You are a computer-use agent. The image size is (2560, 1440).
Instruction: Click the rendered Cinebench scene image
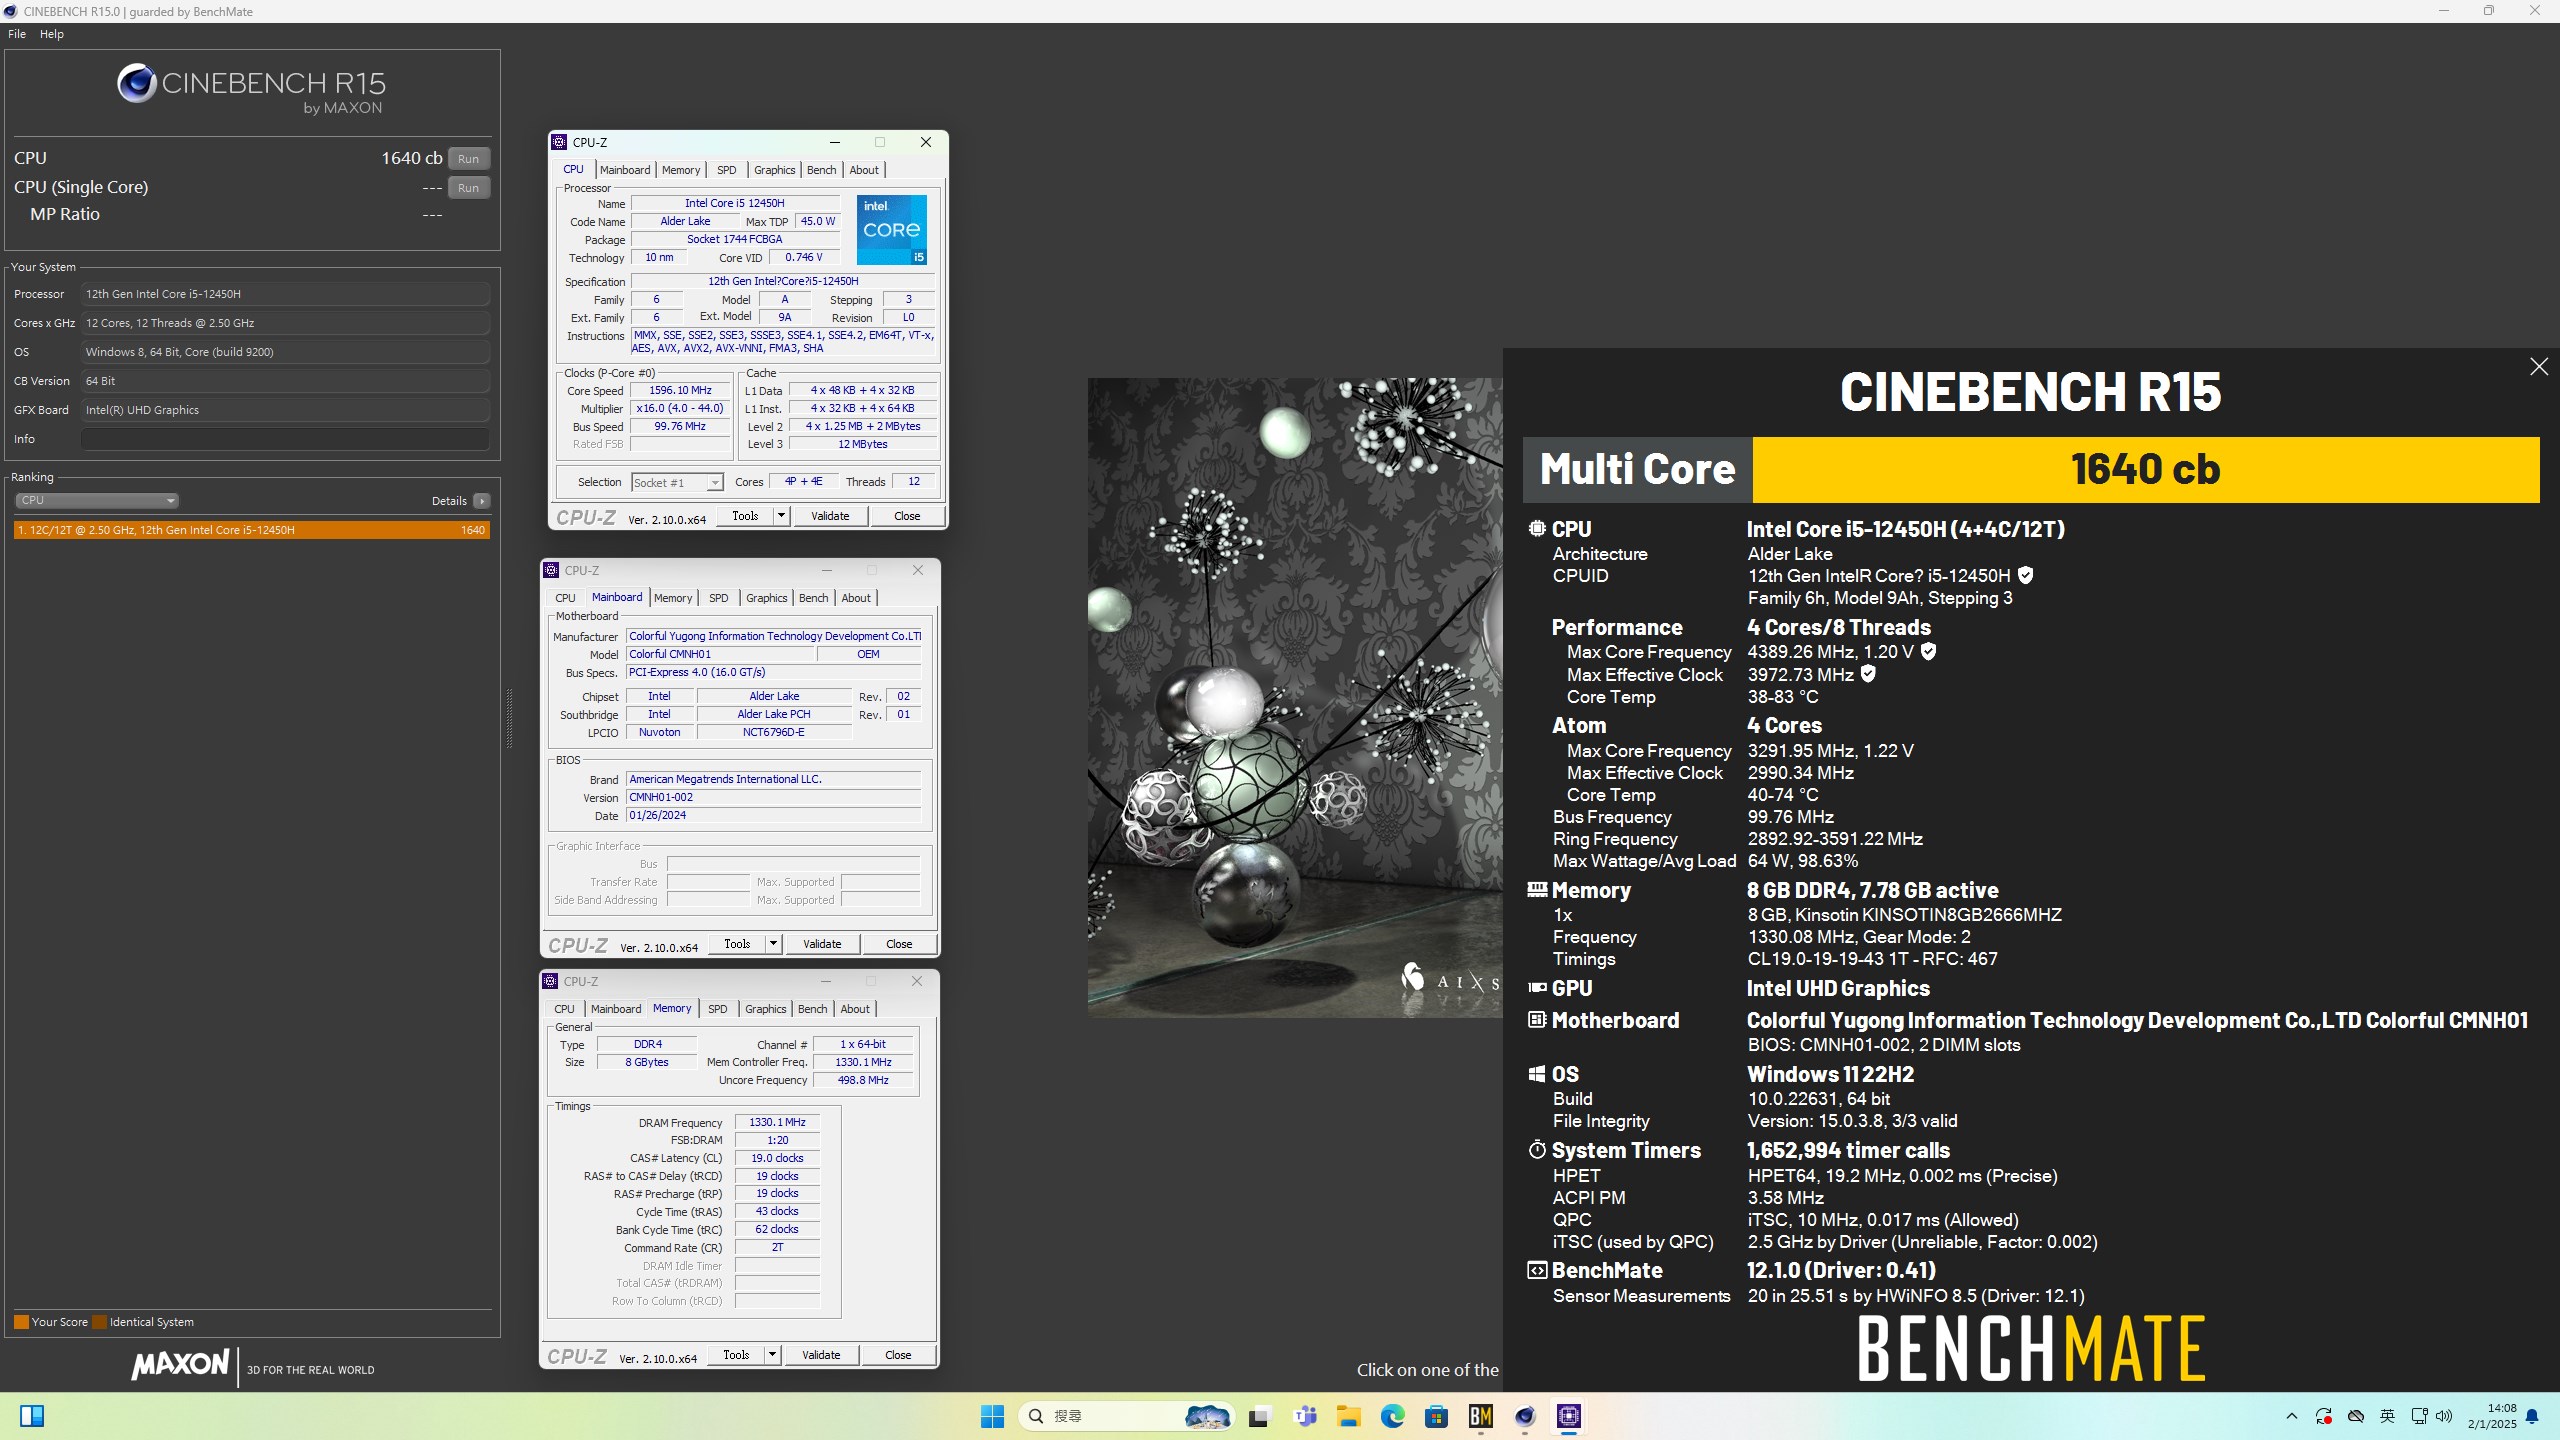click(x=1295, y=697)
